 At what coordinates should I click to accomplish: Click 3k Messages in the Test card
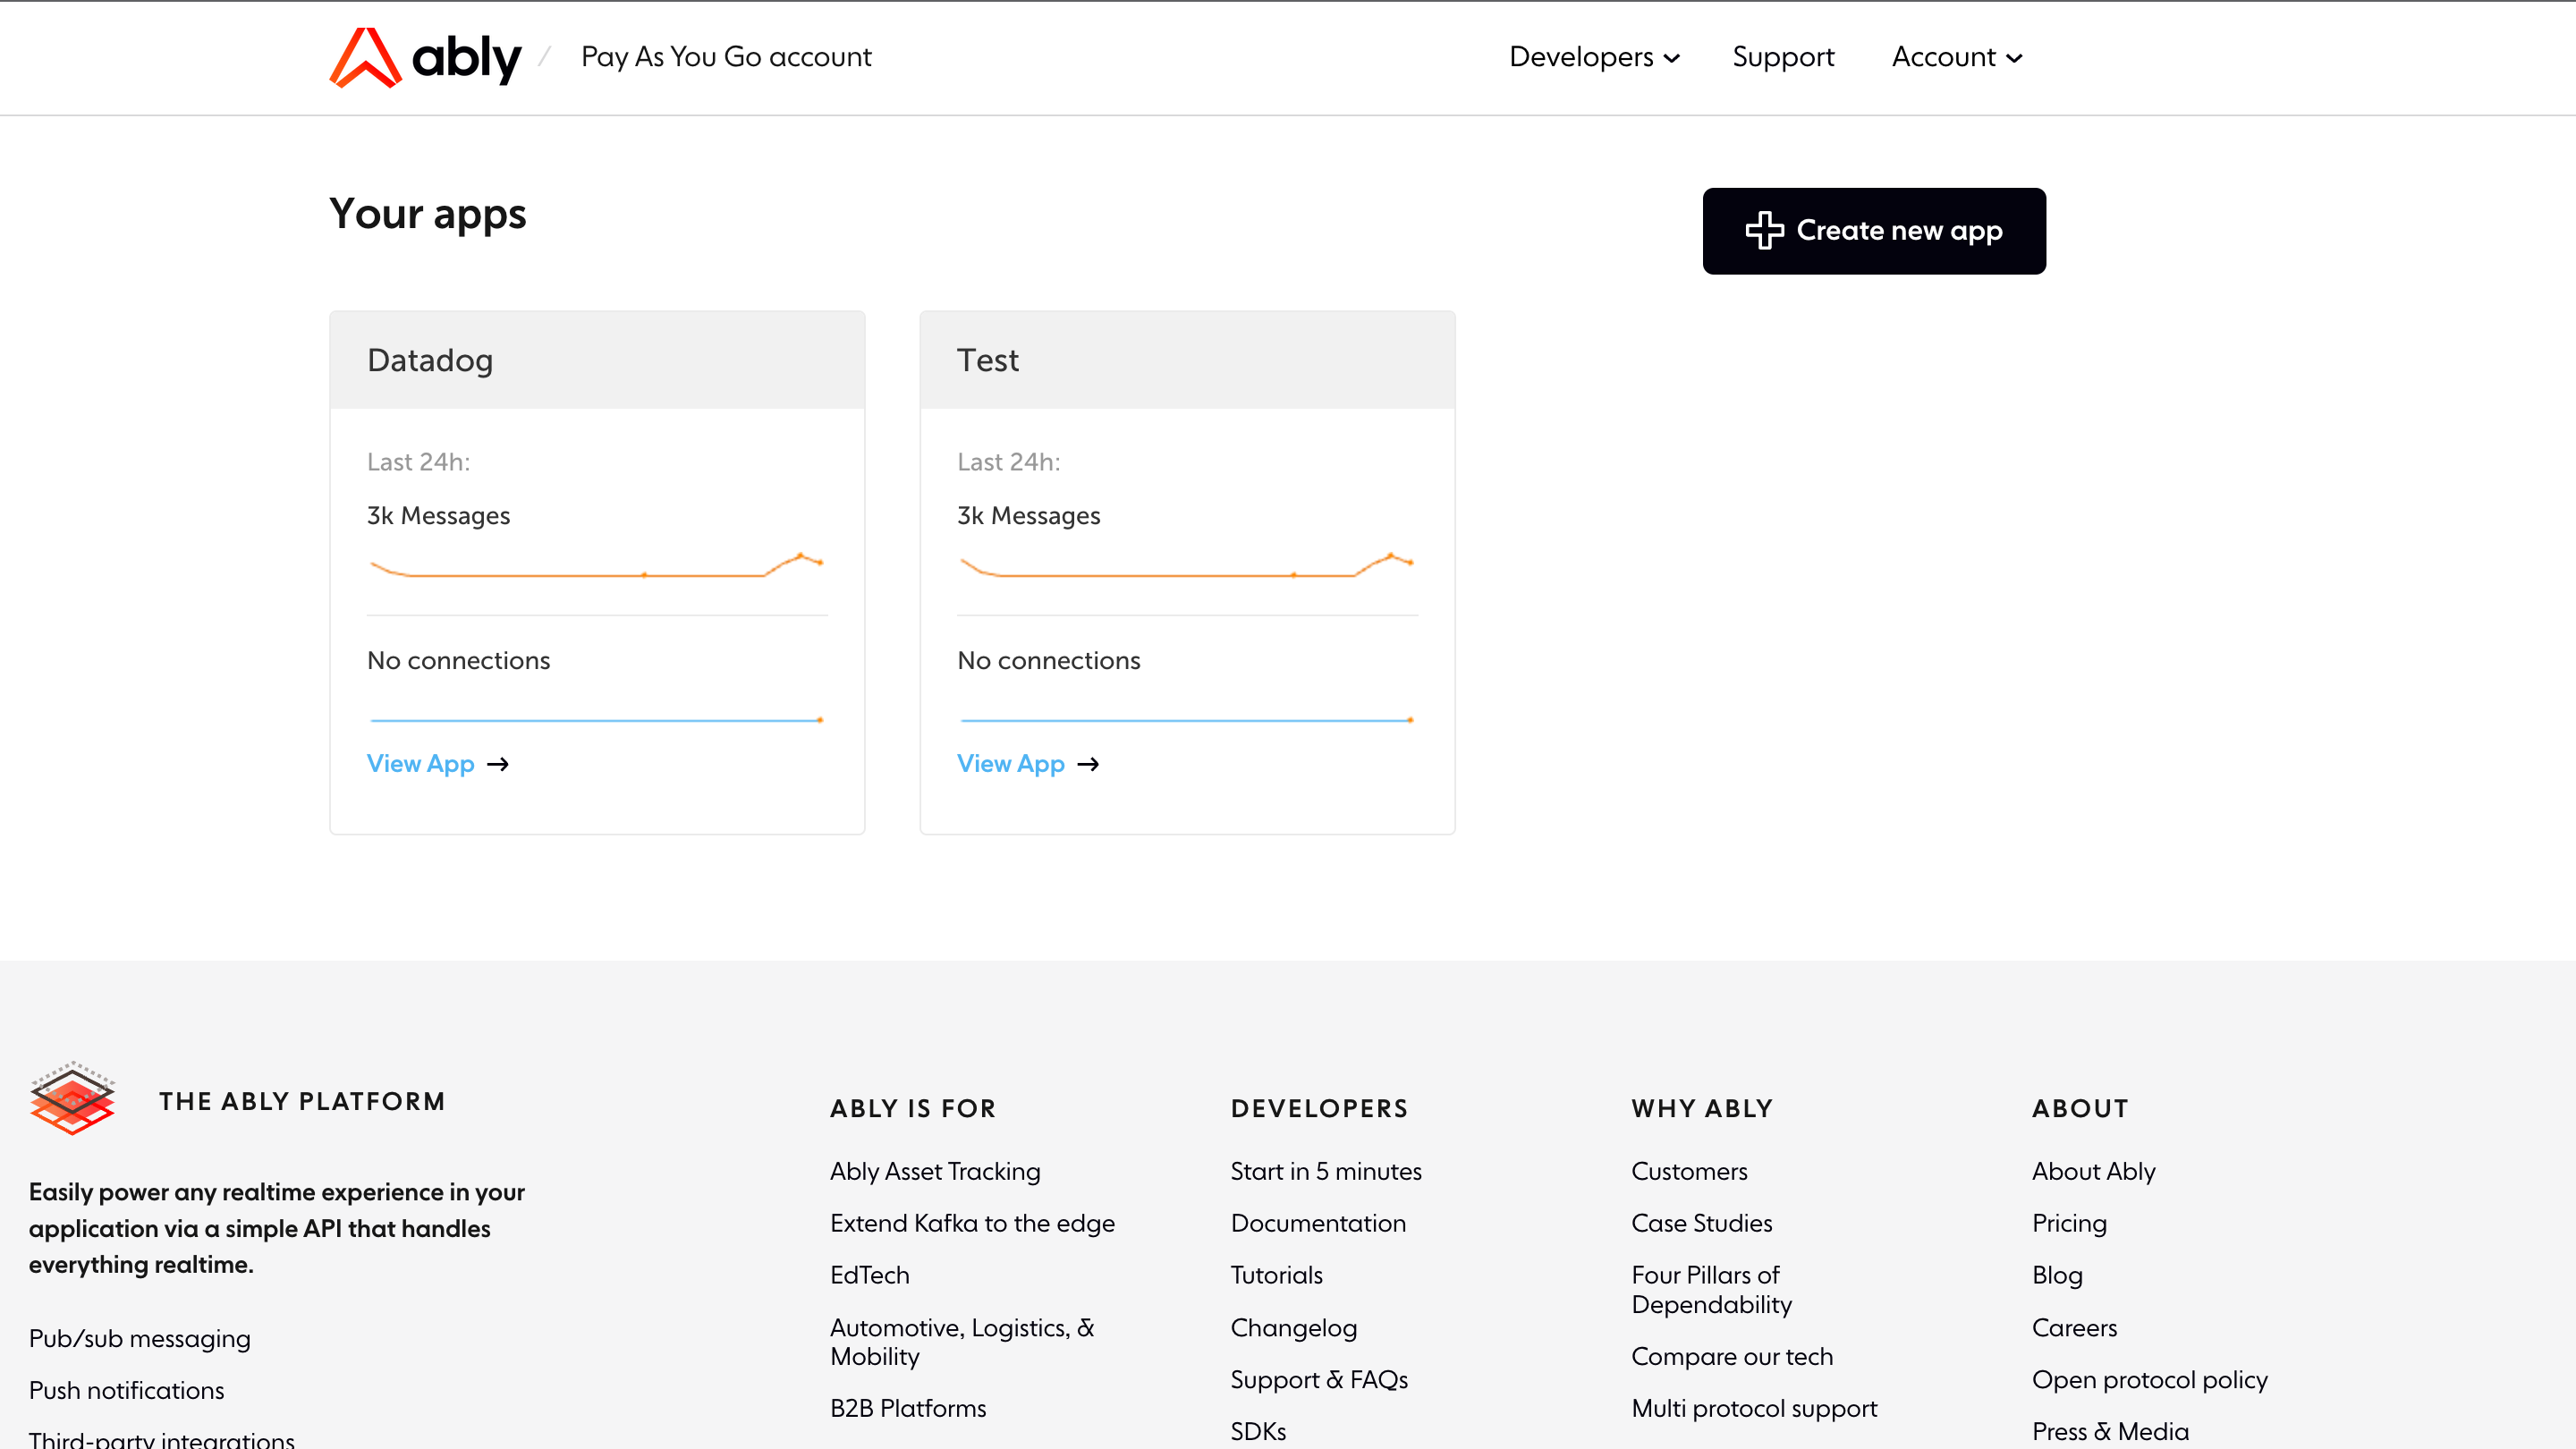click(1028, 516)
